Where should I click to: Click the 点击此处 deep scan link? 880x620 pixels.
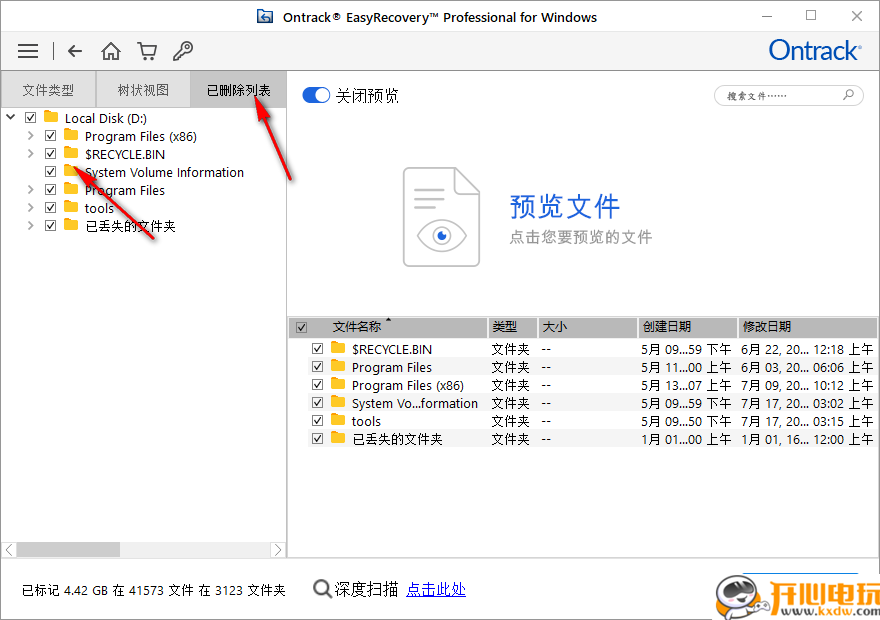(x=435, y=589)
